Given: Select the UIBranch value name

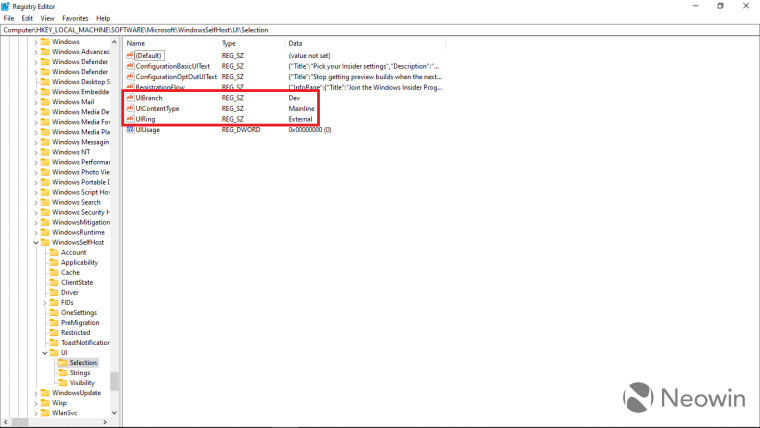Looking at the screenshot, I should pos(149,98).
